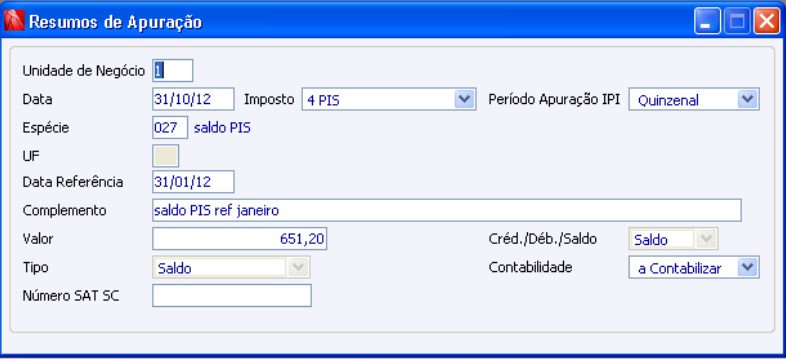The width and height of the screenshot is (786, 360).
Task: Maximize the Resumos de Apuração window
Action: pyautogui.click(x=737, y=22)
